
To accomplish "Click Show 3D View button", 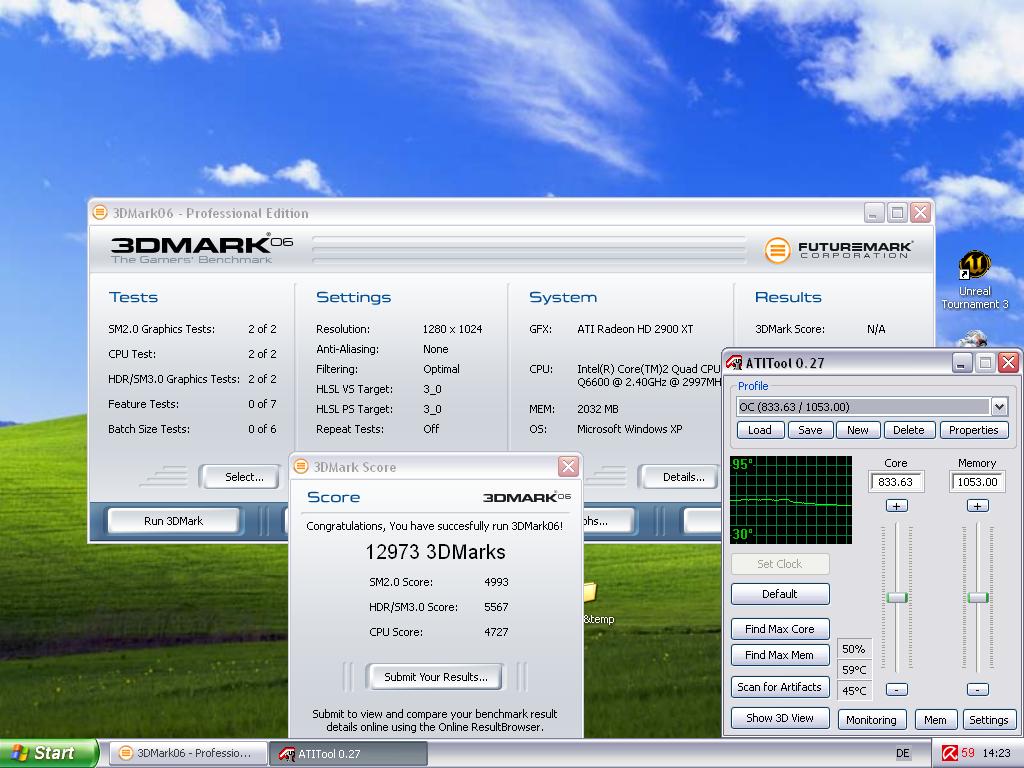I will 780,718.
